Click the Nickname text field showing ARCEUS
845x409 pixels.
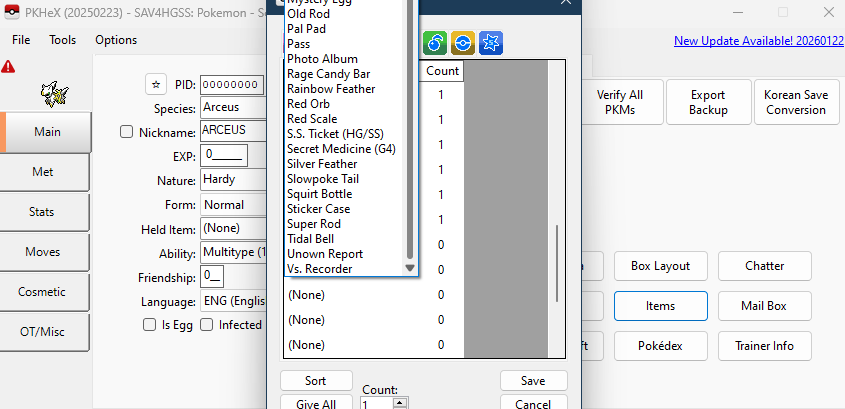(x=234, y=130)
